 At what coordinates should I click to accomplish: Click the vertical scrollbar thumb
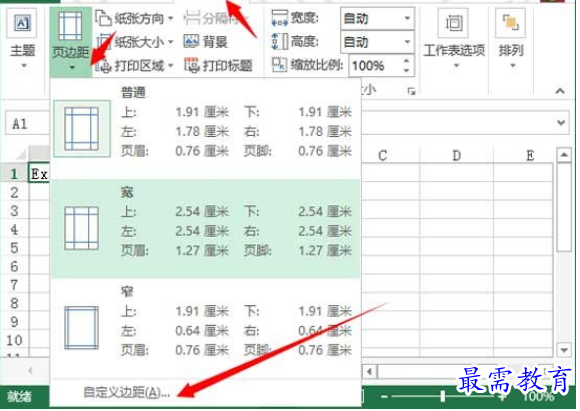[x=563, y=207]
